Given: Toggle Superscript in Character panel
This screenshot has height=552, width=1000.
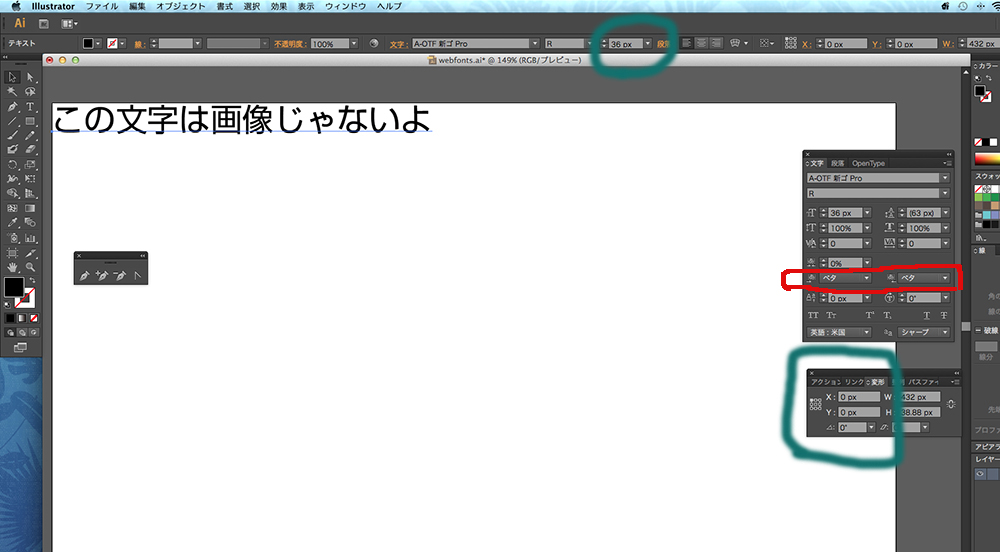Looking at the screenshot, I should [869, 315].
